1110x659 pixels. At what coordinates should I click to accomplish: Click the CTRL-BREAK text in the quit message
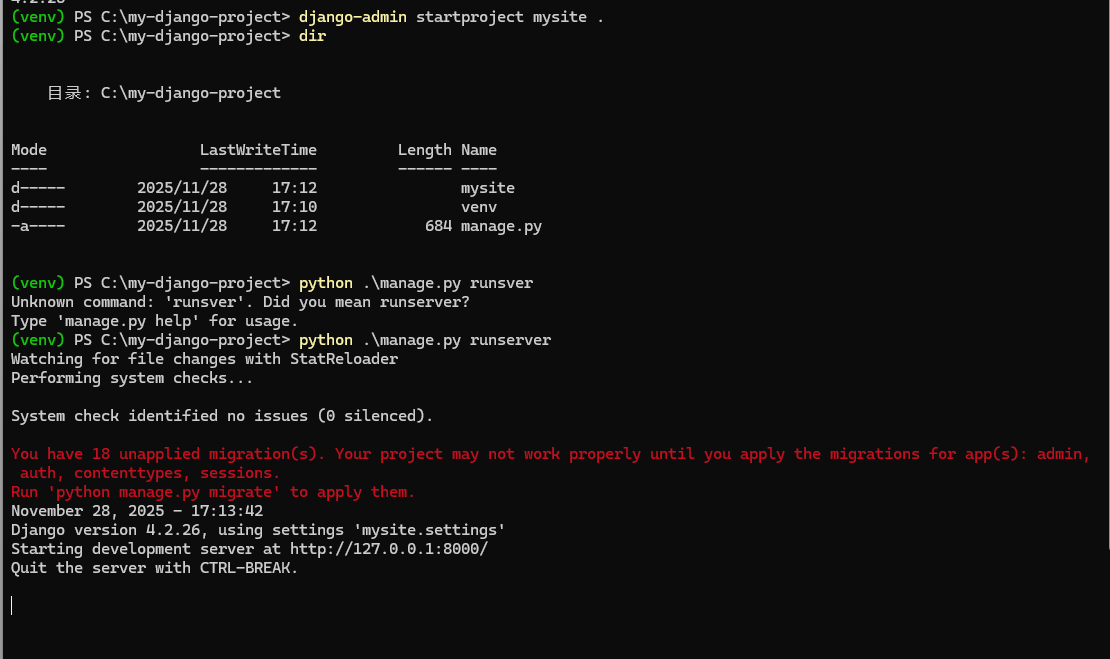(245, 568)
